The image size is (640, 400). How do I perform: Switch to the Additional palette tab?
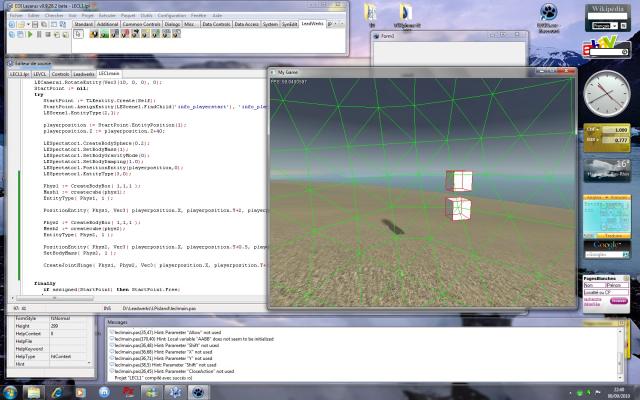point(107,24)
